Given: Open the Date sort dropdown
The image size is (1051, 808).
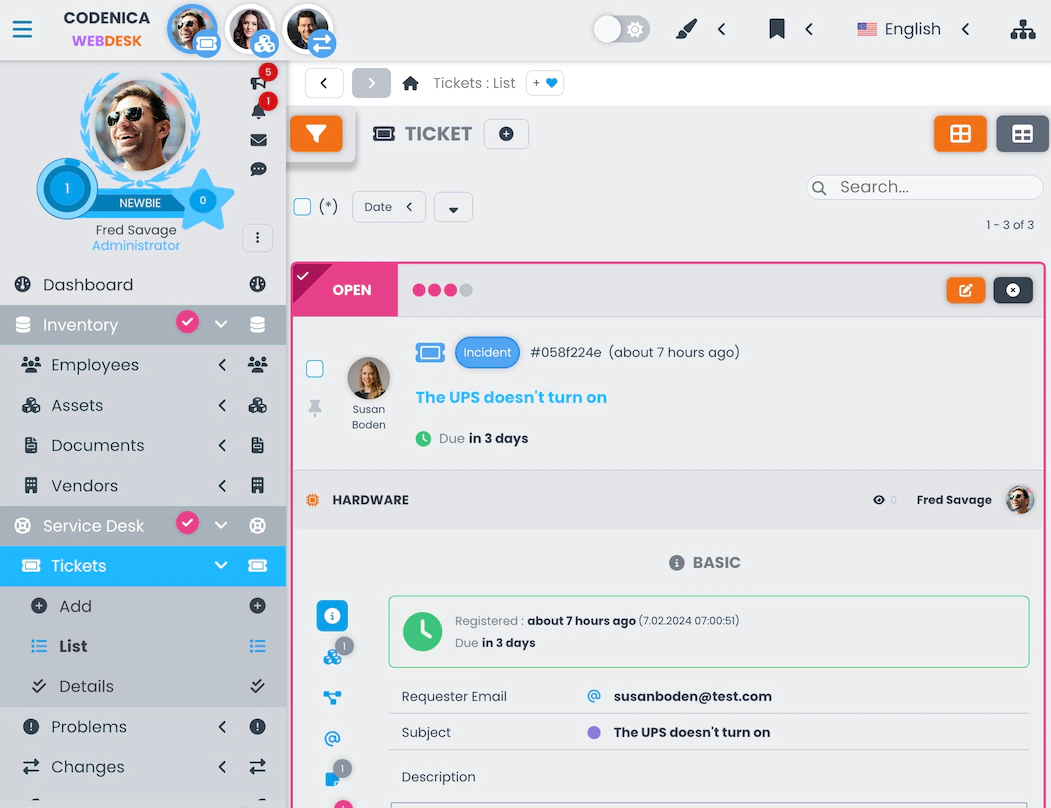Looking at the screenshot, I should 388,207.
